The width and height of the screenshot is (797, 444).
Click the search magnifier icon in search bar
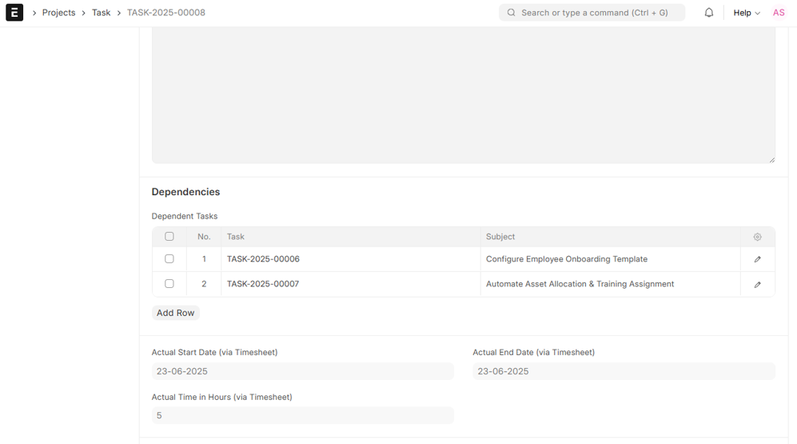[x=512, y=13]
